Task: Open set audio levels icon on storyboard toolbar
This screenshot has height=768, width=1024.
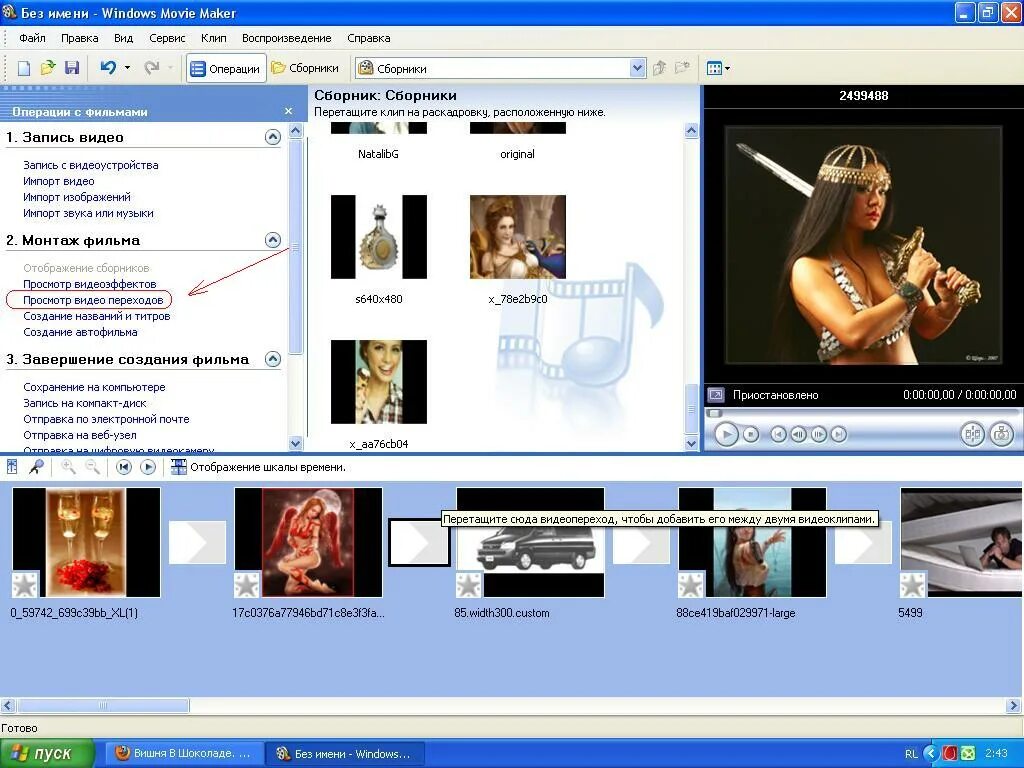Action: click(x=12, y=466)
